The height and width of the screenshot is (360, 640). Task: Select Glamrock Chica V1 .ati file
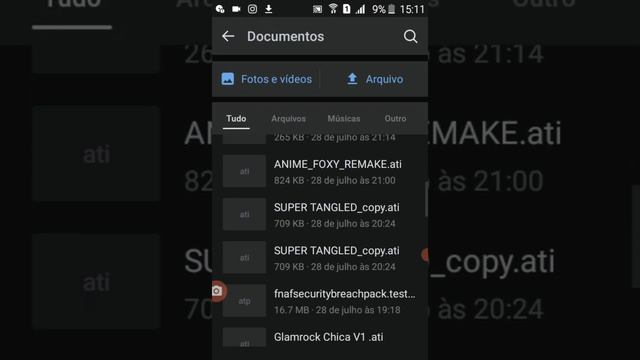pos(320,338)
